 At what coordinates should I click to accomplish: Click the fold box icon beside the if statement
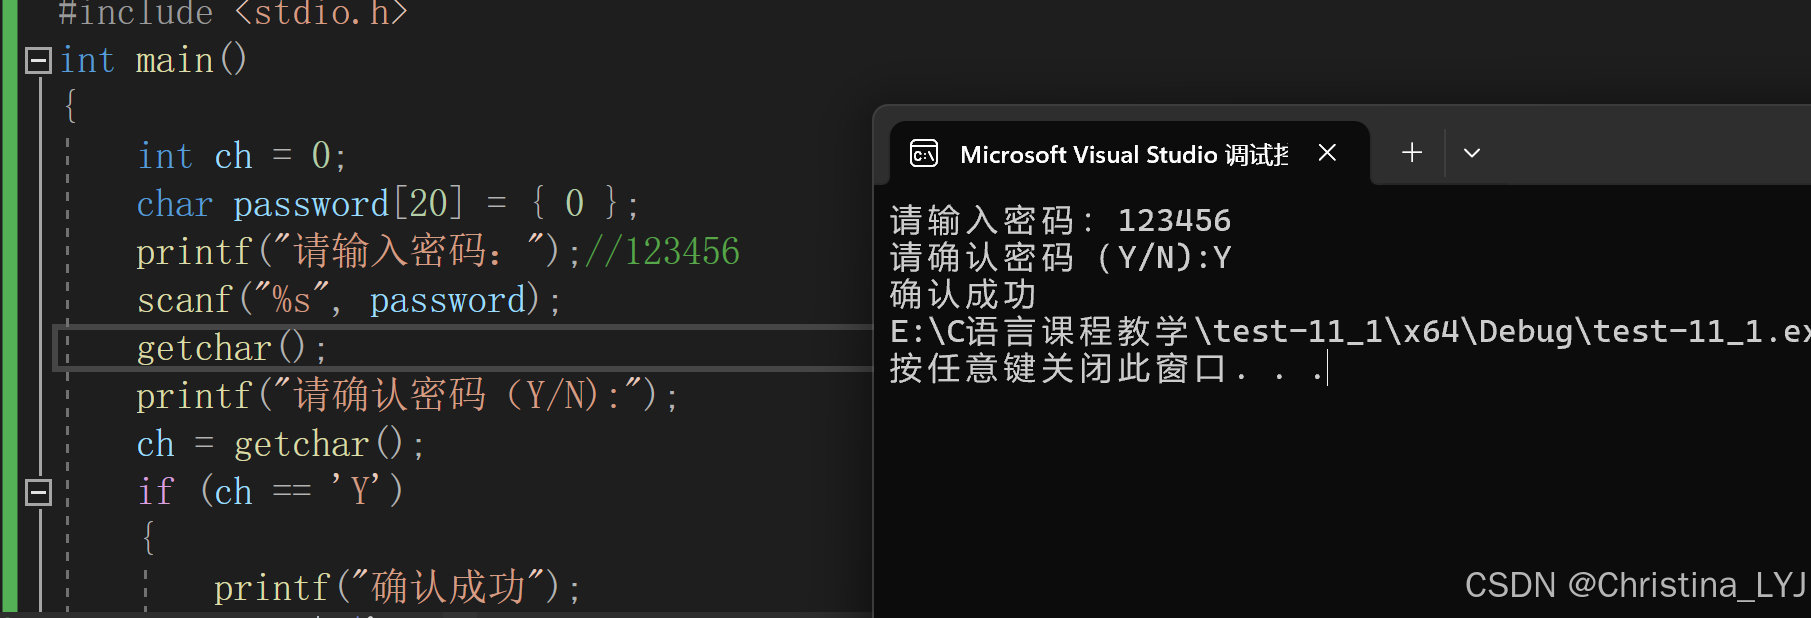click(x=37, y=491)
